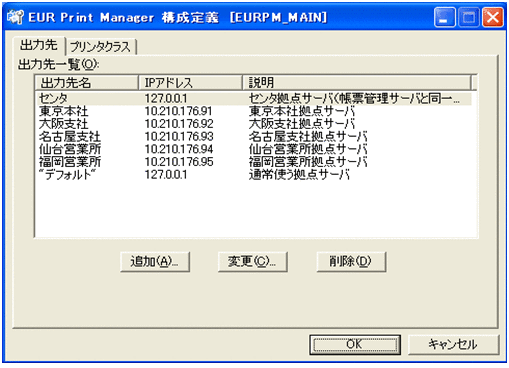This screenshot has width=509, height=368.
Task: Maximize the EUR Print Manager window
Action: (x=468, y=17)
